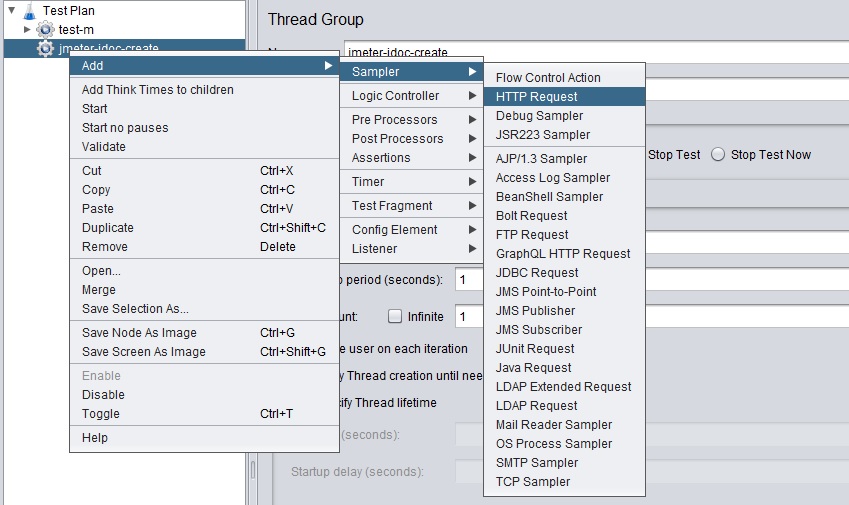Choose HTTP Request from the sampler list
849x505 pixels.
click(537, 97)
